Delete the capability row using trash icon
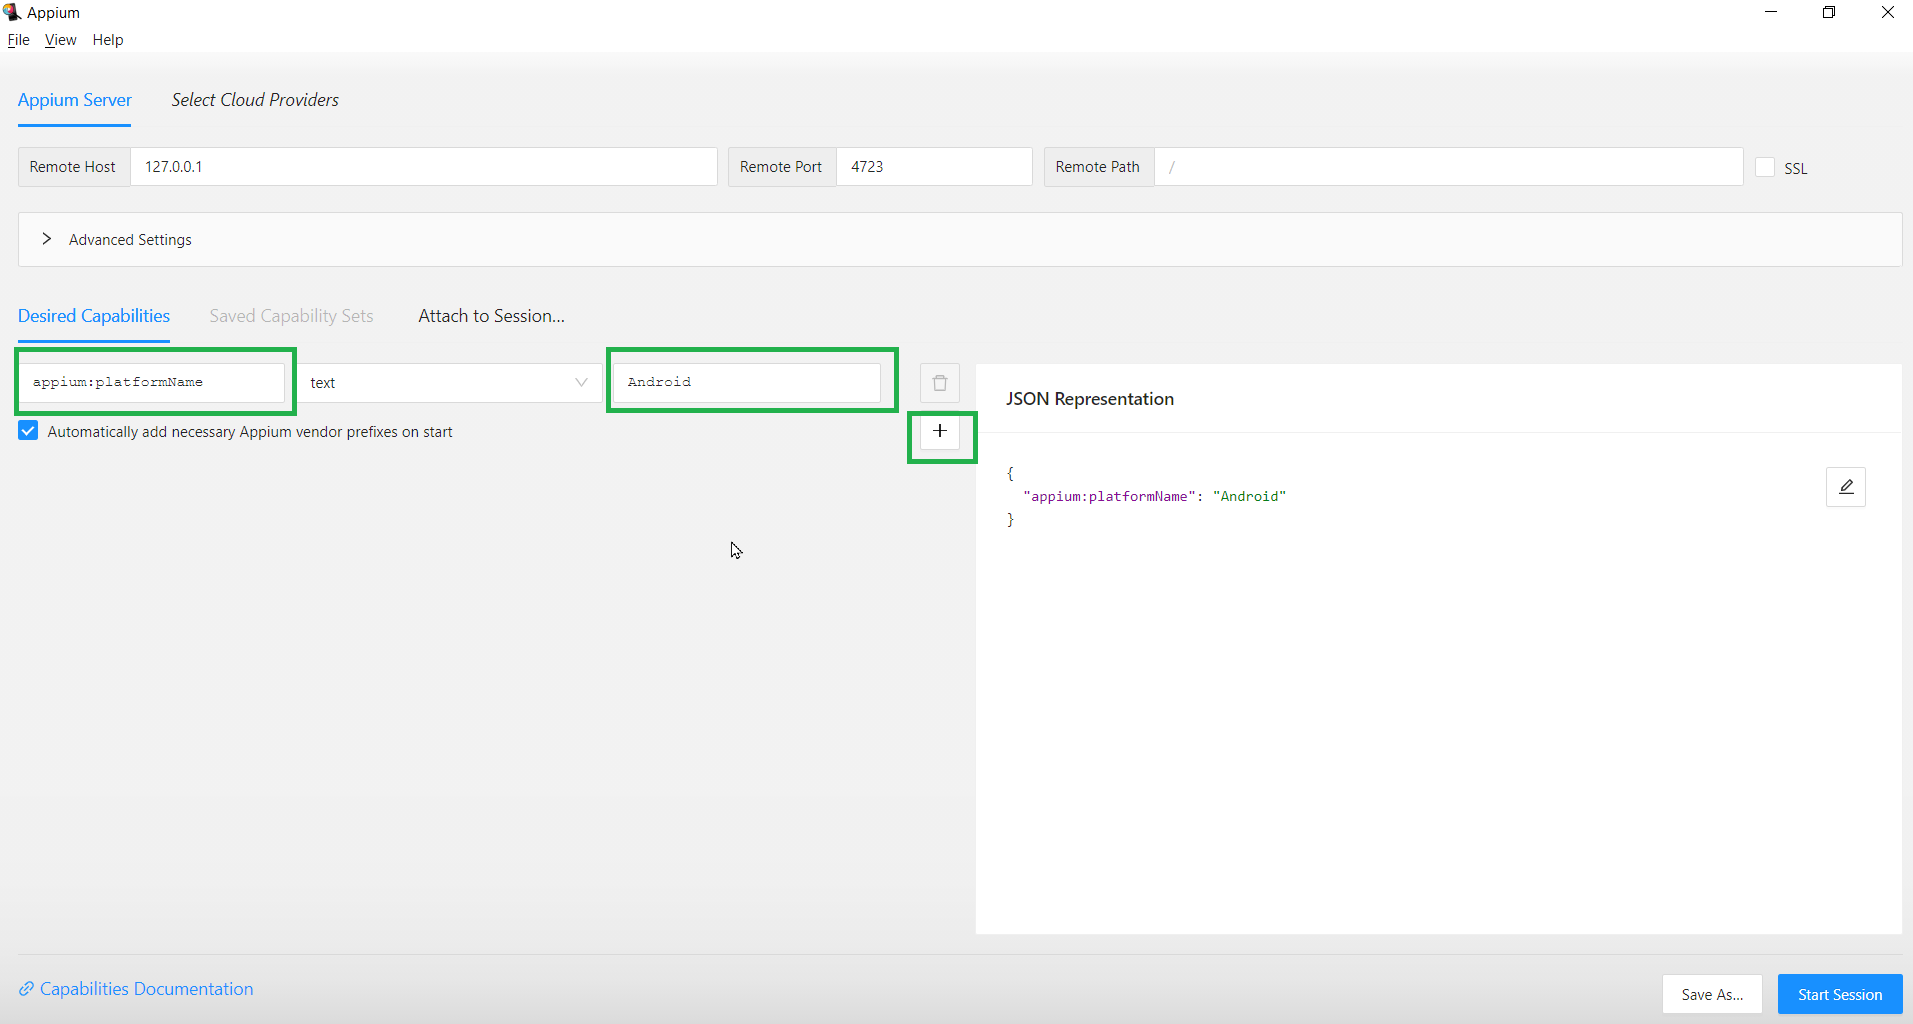This screenshot has width=1913, height=1024. (x=938, y=382)
